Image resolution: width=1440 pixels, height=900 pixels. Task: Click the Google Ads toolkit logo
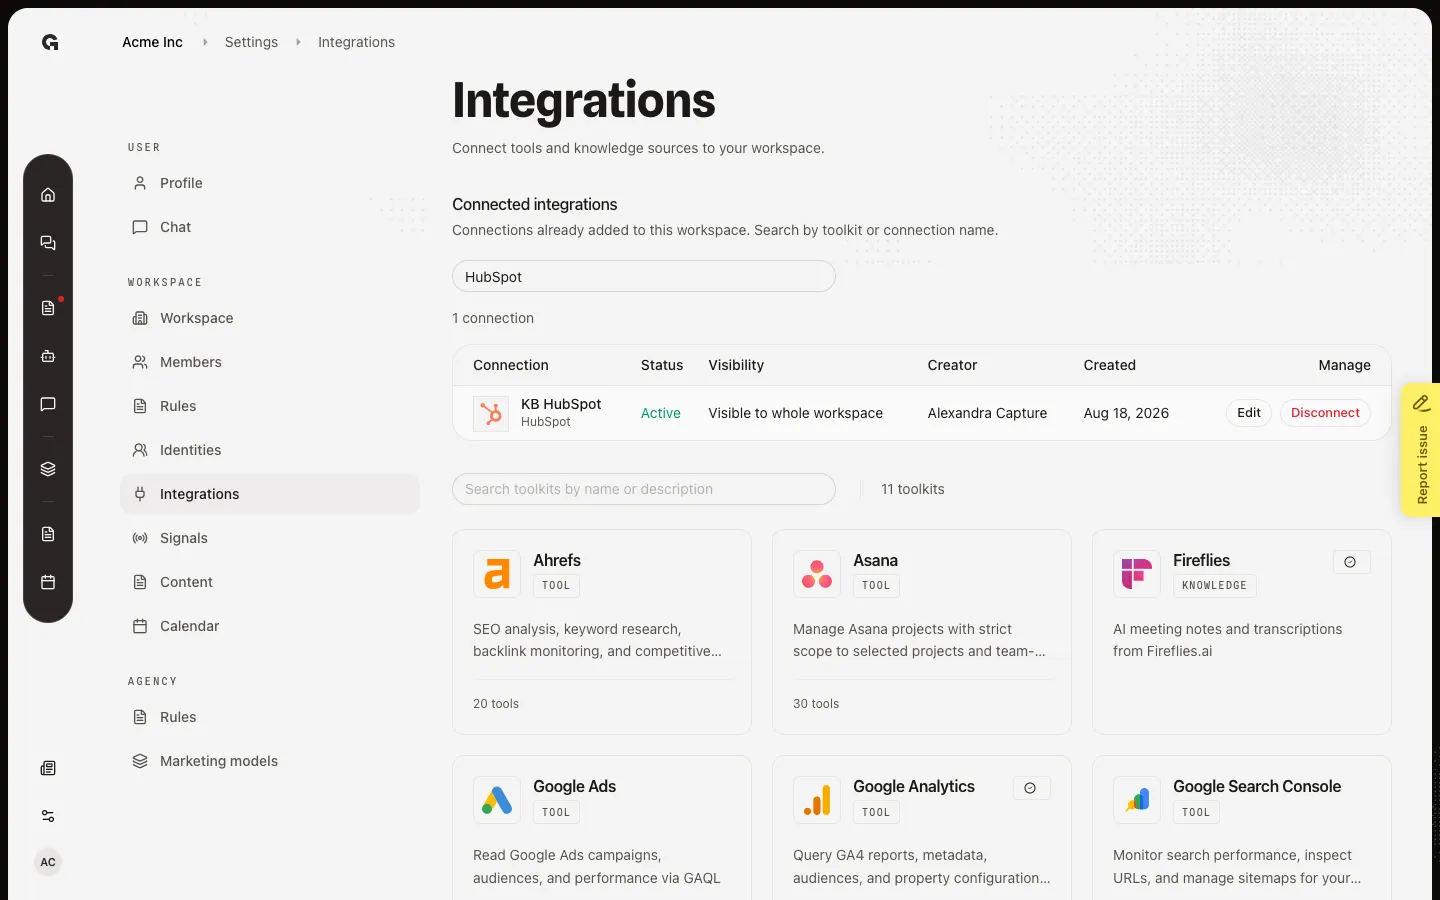(497, 800)
